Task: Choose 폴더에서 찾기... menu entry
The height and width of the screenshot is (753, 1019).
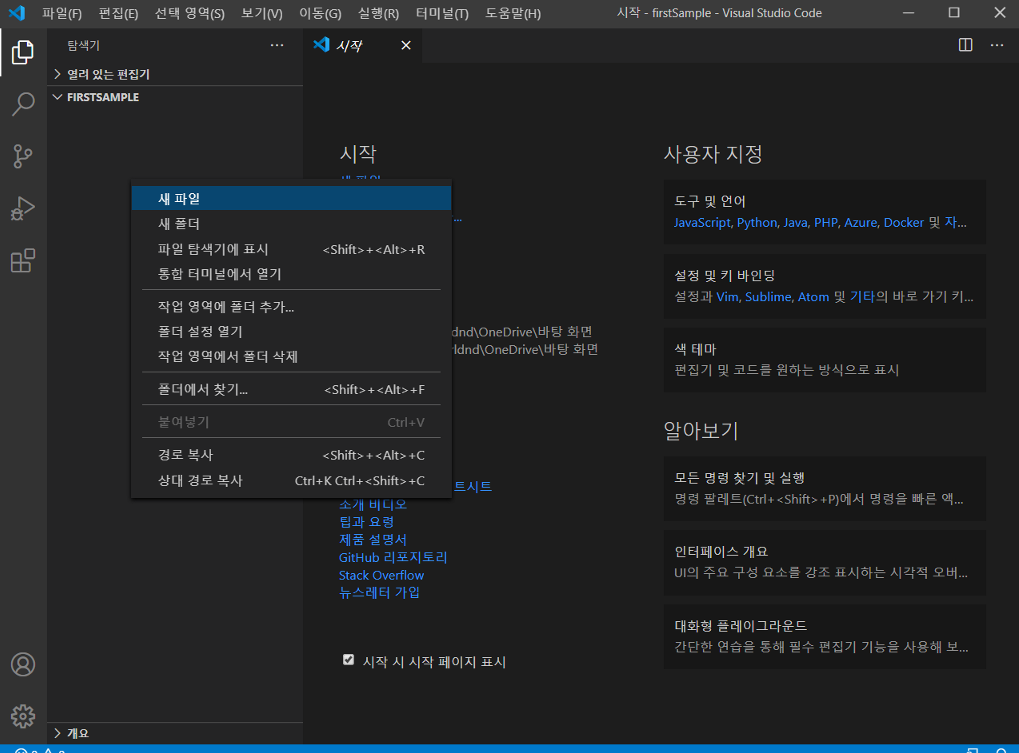Action: coord(291,389)
